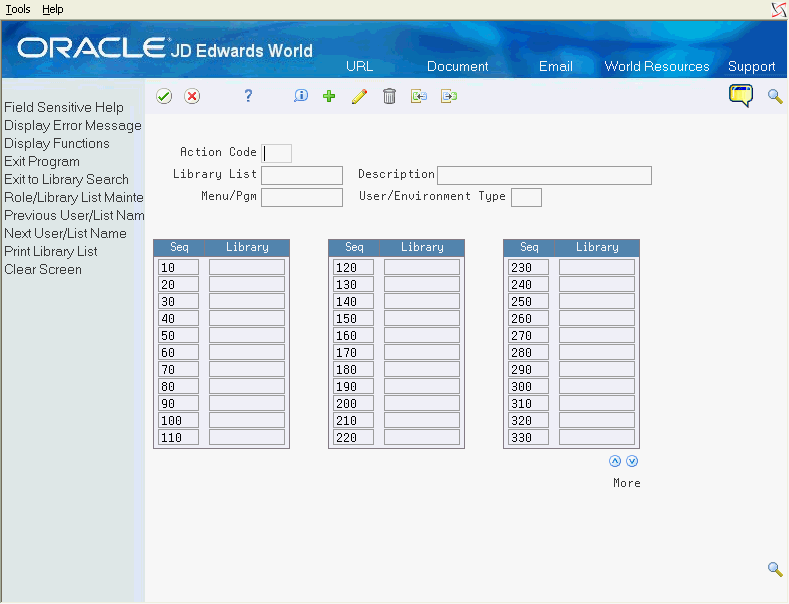
Task: Click Field Sensitive Help link
Action: [x=64, y=107]
